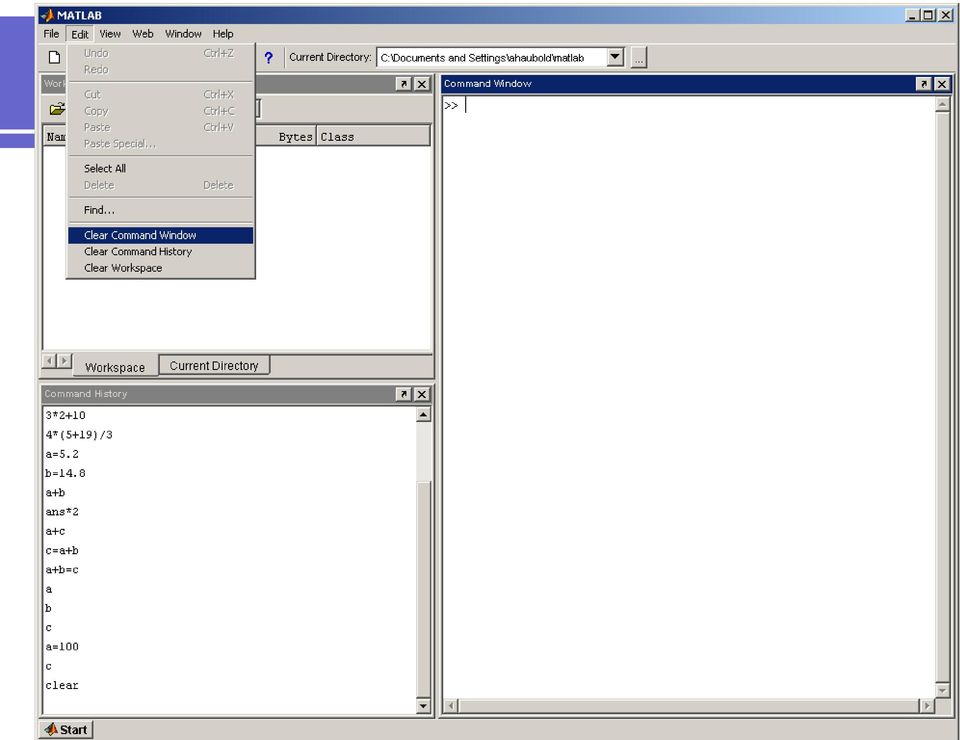Image resolution: width=960 pixels, height=740 pixels.
Task: Click Command Window horizontal scroll left arrow
Action: pyautogui.click(x=451, y=706)
